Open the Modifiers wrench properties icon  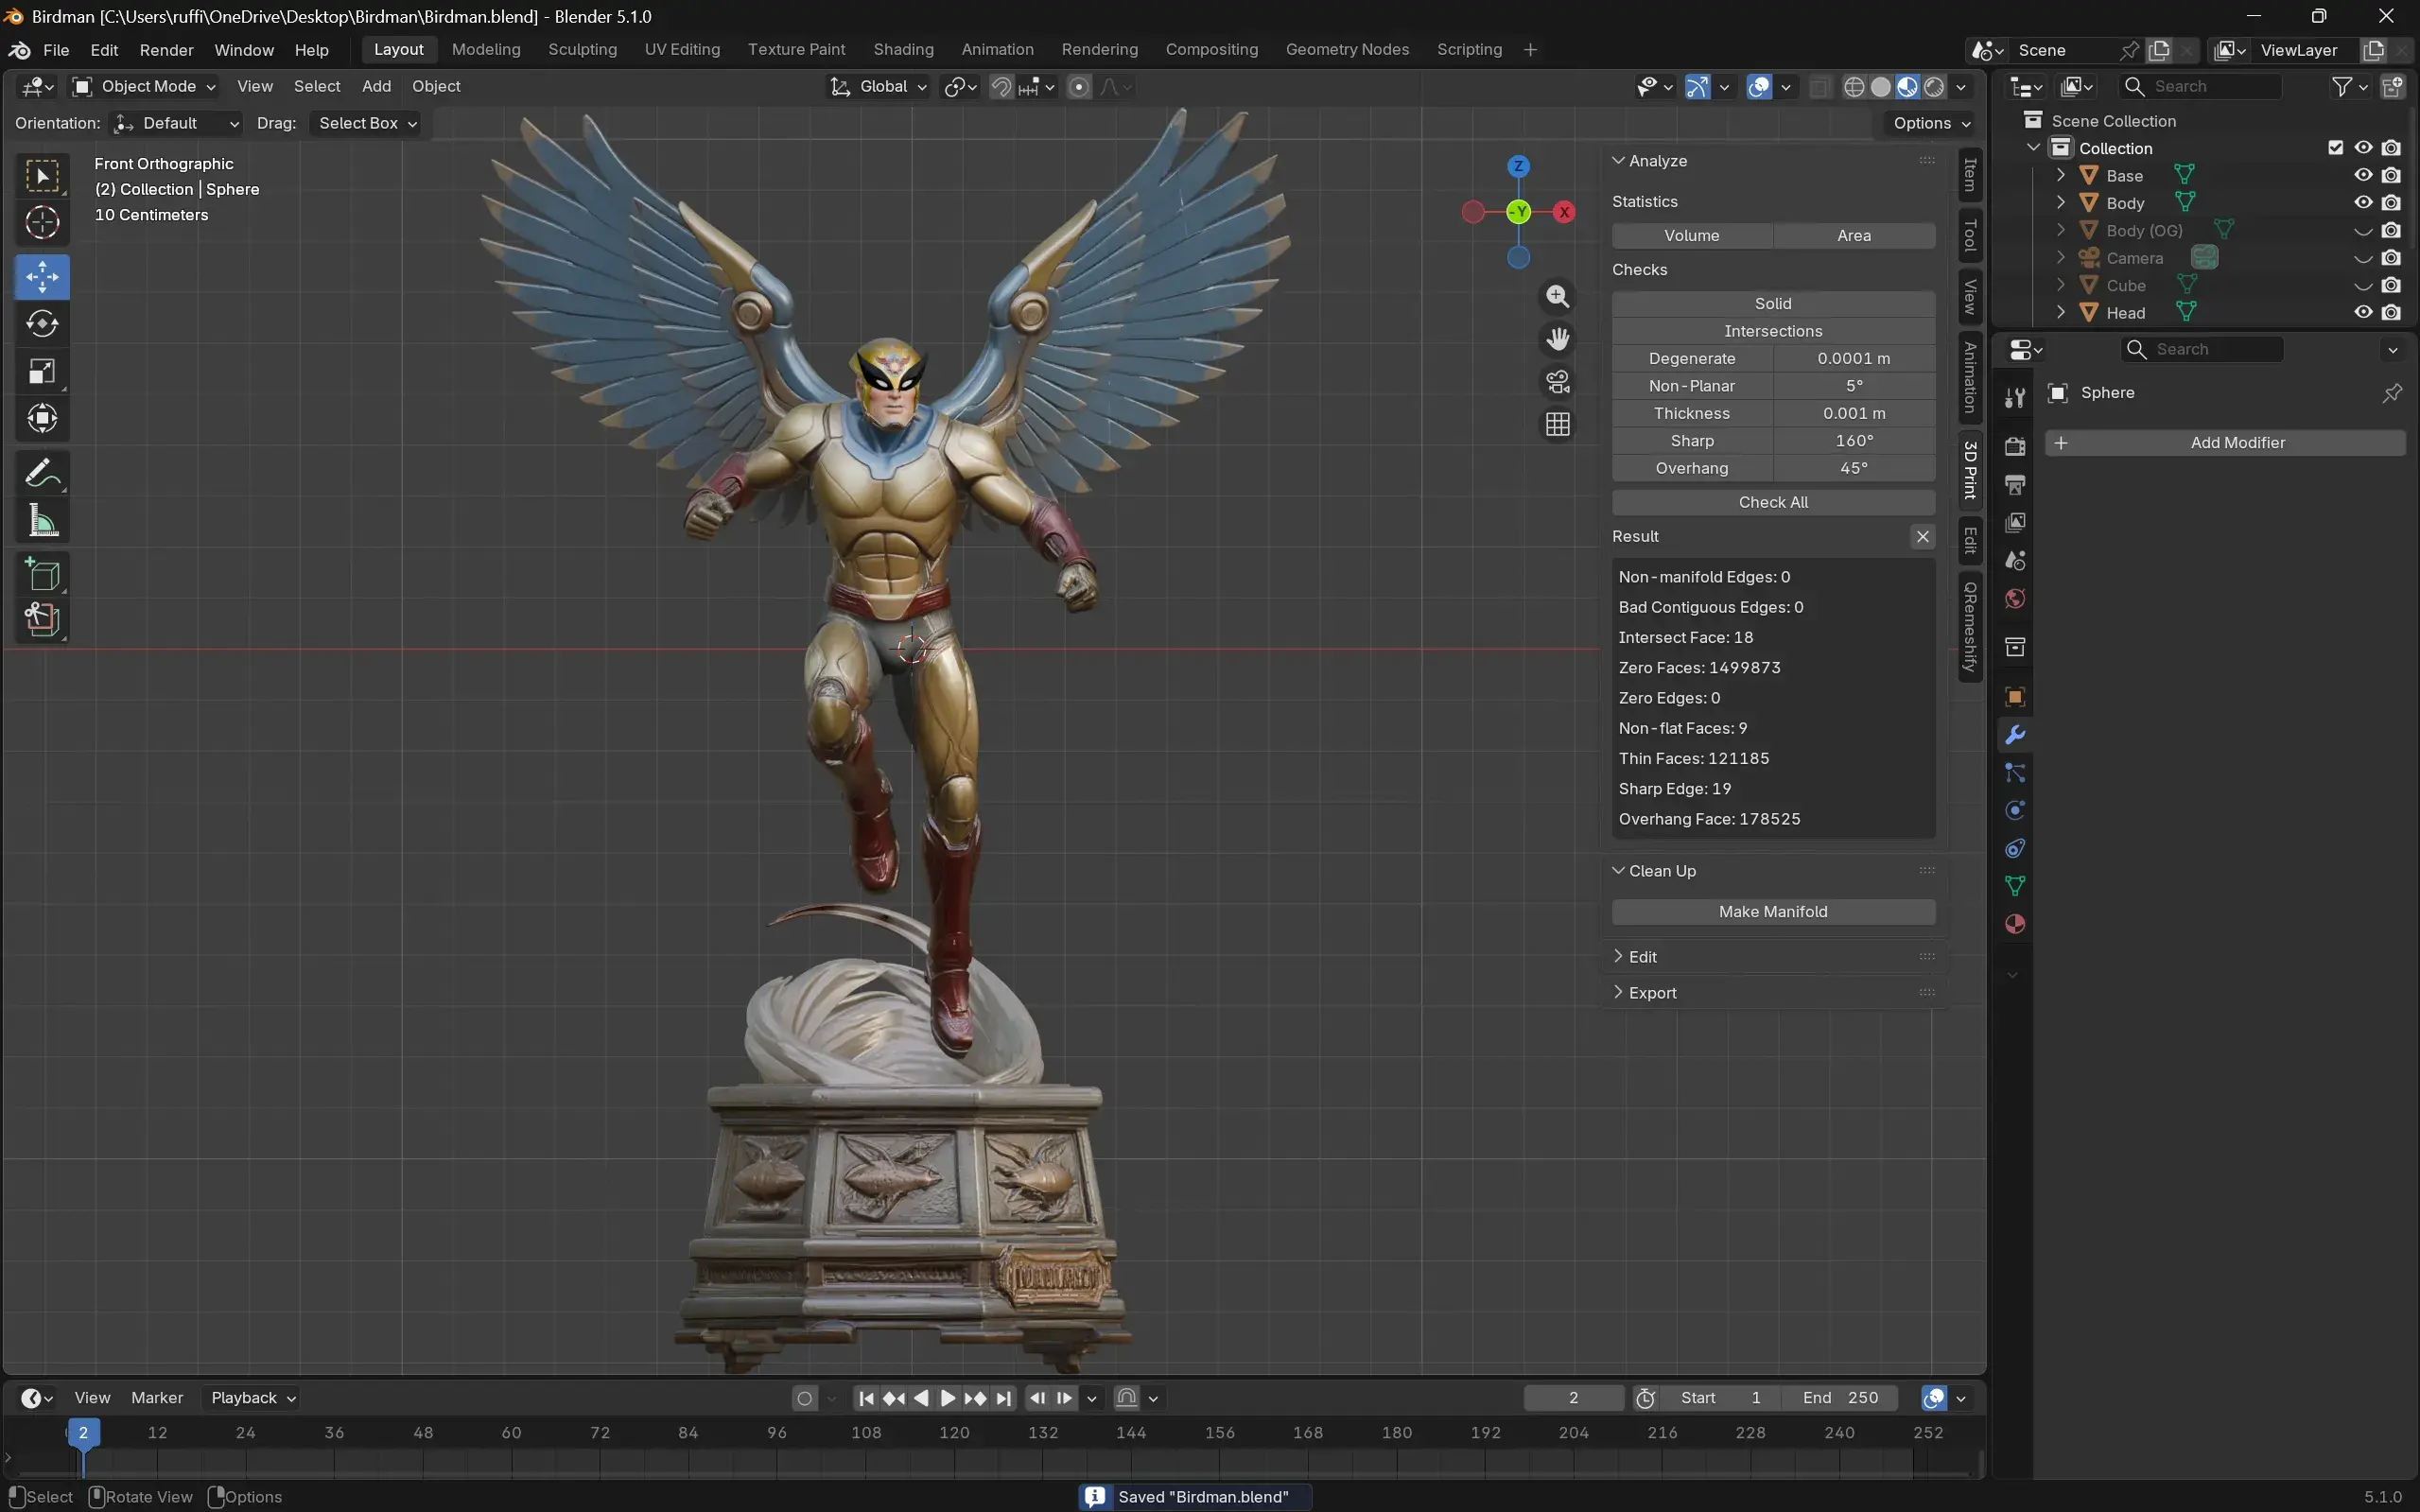(x=2015, y=735)
